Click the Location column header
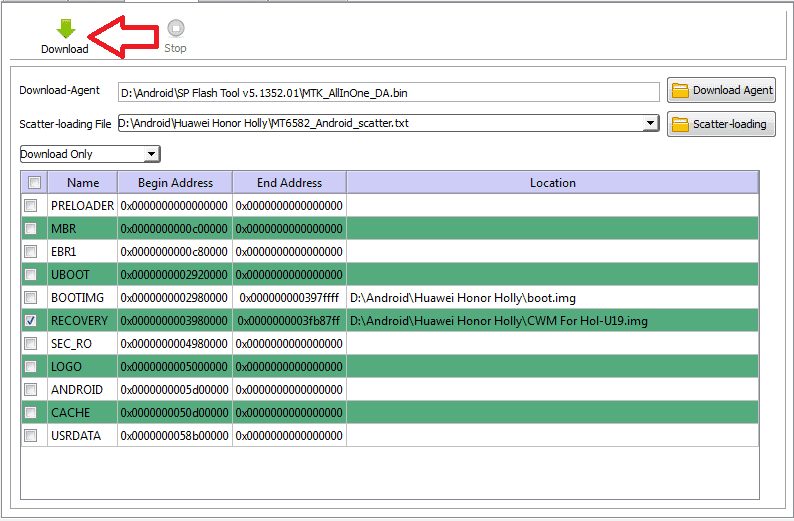The width and height of the screenshot is (794, 521). coord(552,182)
